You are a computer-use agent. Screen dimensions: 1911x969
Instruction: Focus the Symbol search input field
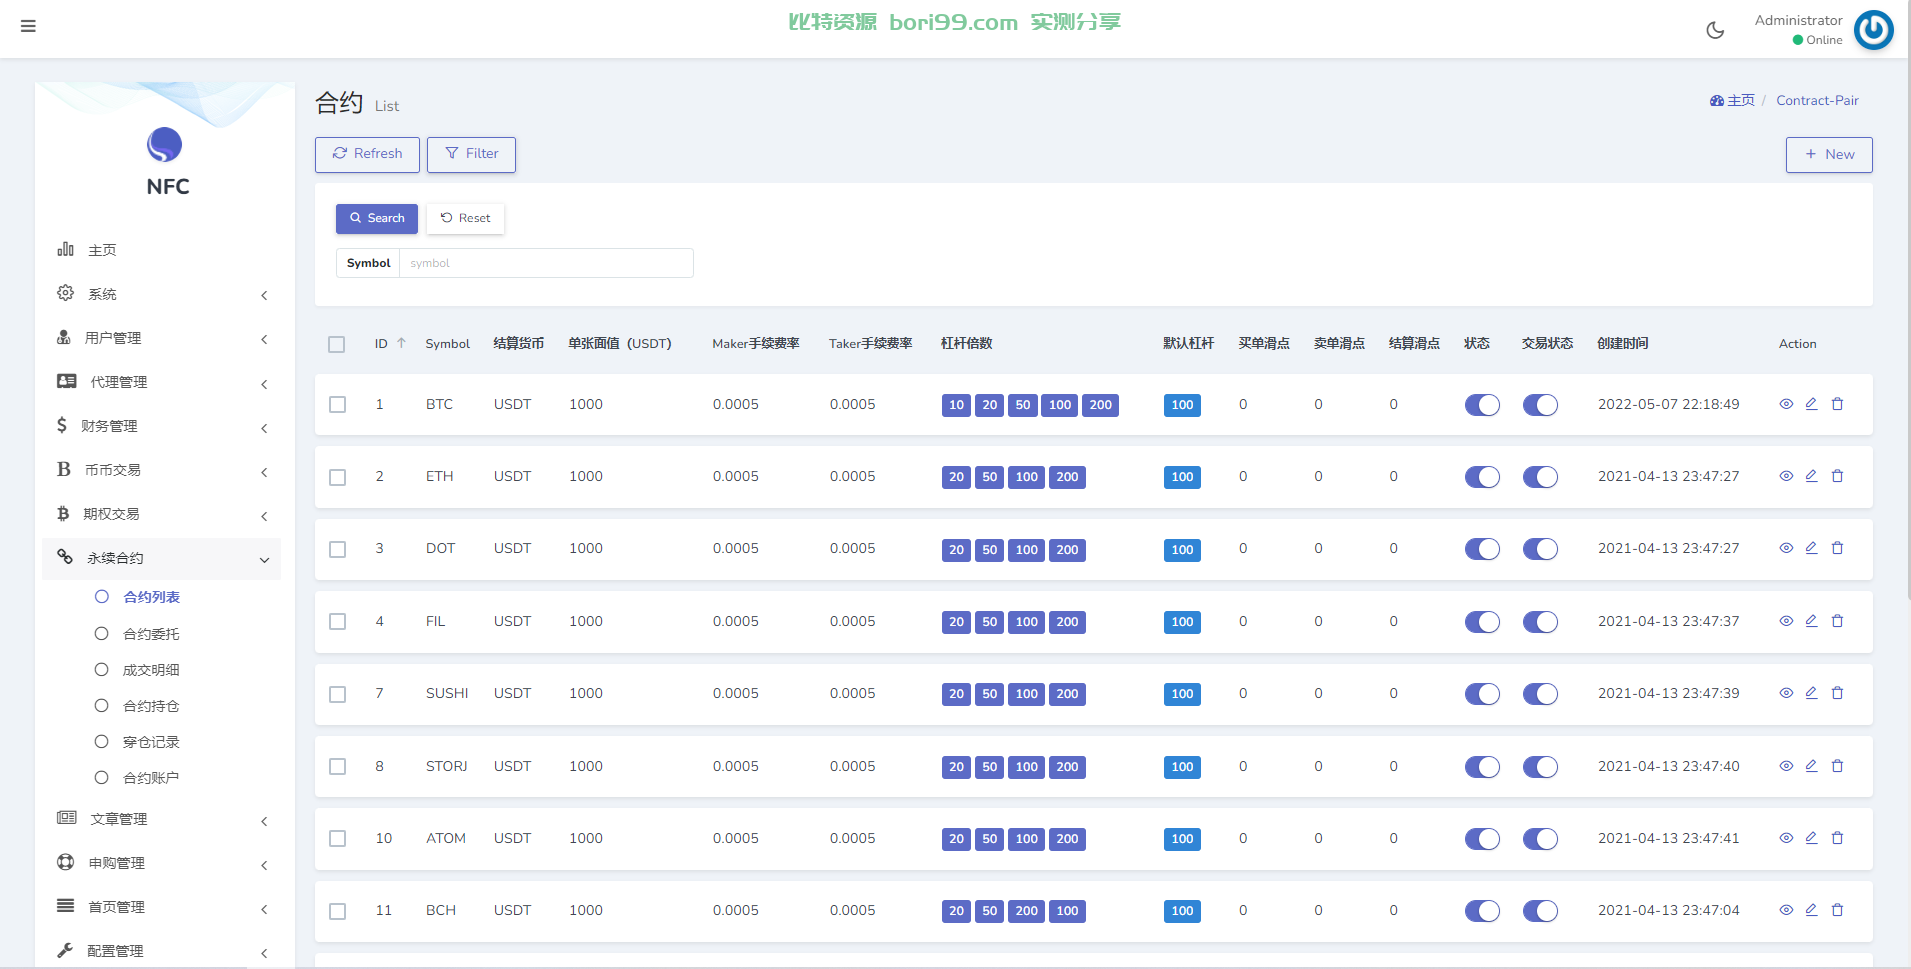tap(546, 263)
